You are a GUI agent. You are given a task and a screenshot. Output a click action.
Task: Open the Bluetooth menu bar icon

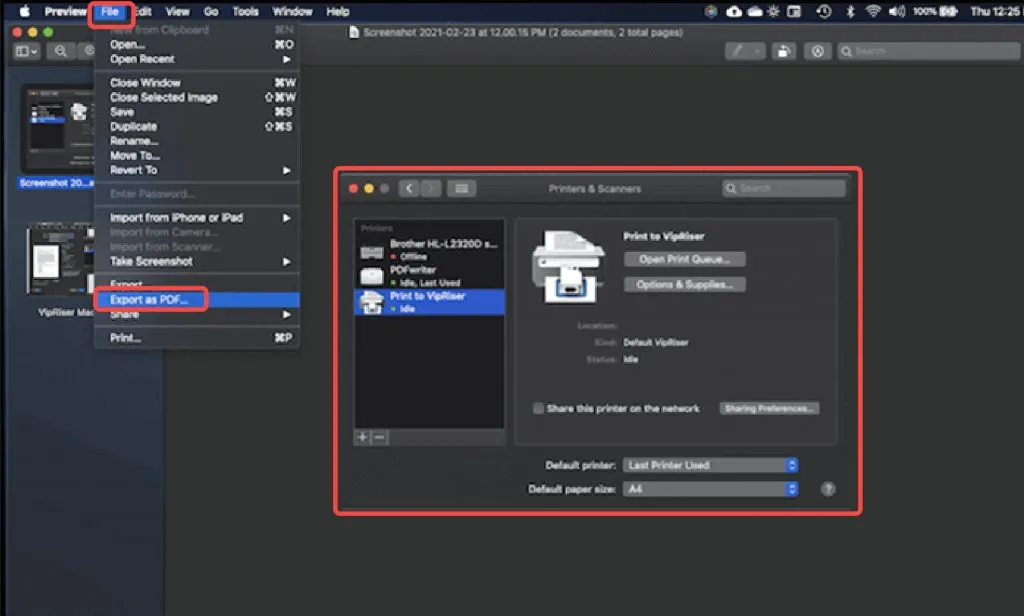[x=849, y=12]
